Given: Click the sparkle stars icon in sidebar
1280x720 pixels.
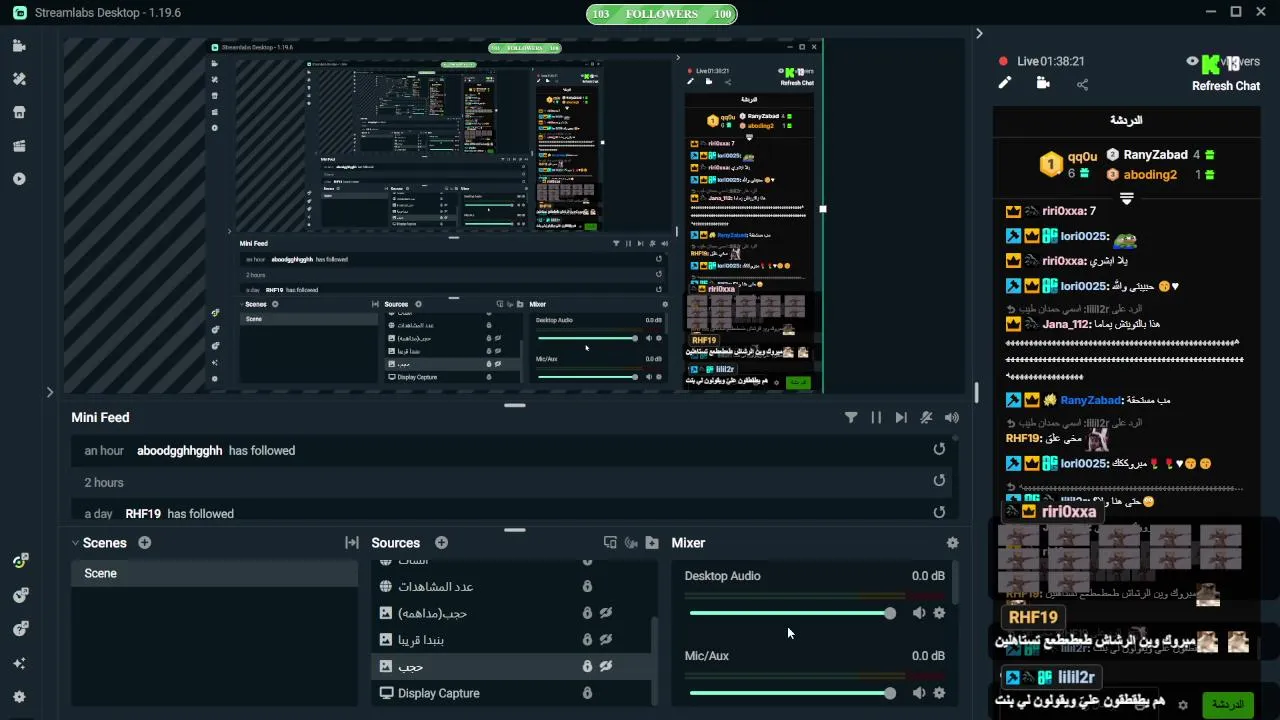Looking at the screenshot, I should [x=19, y=663].
